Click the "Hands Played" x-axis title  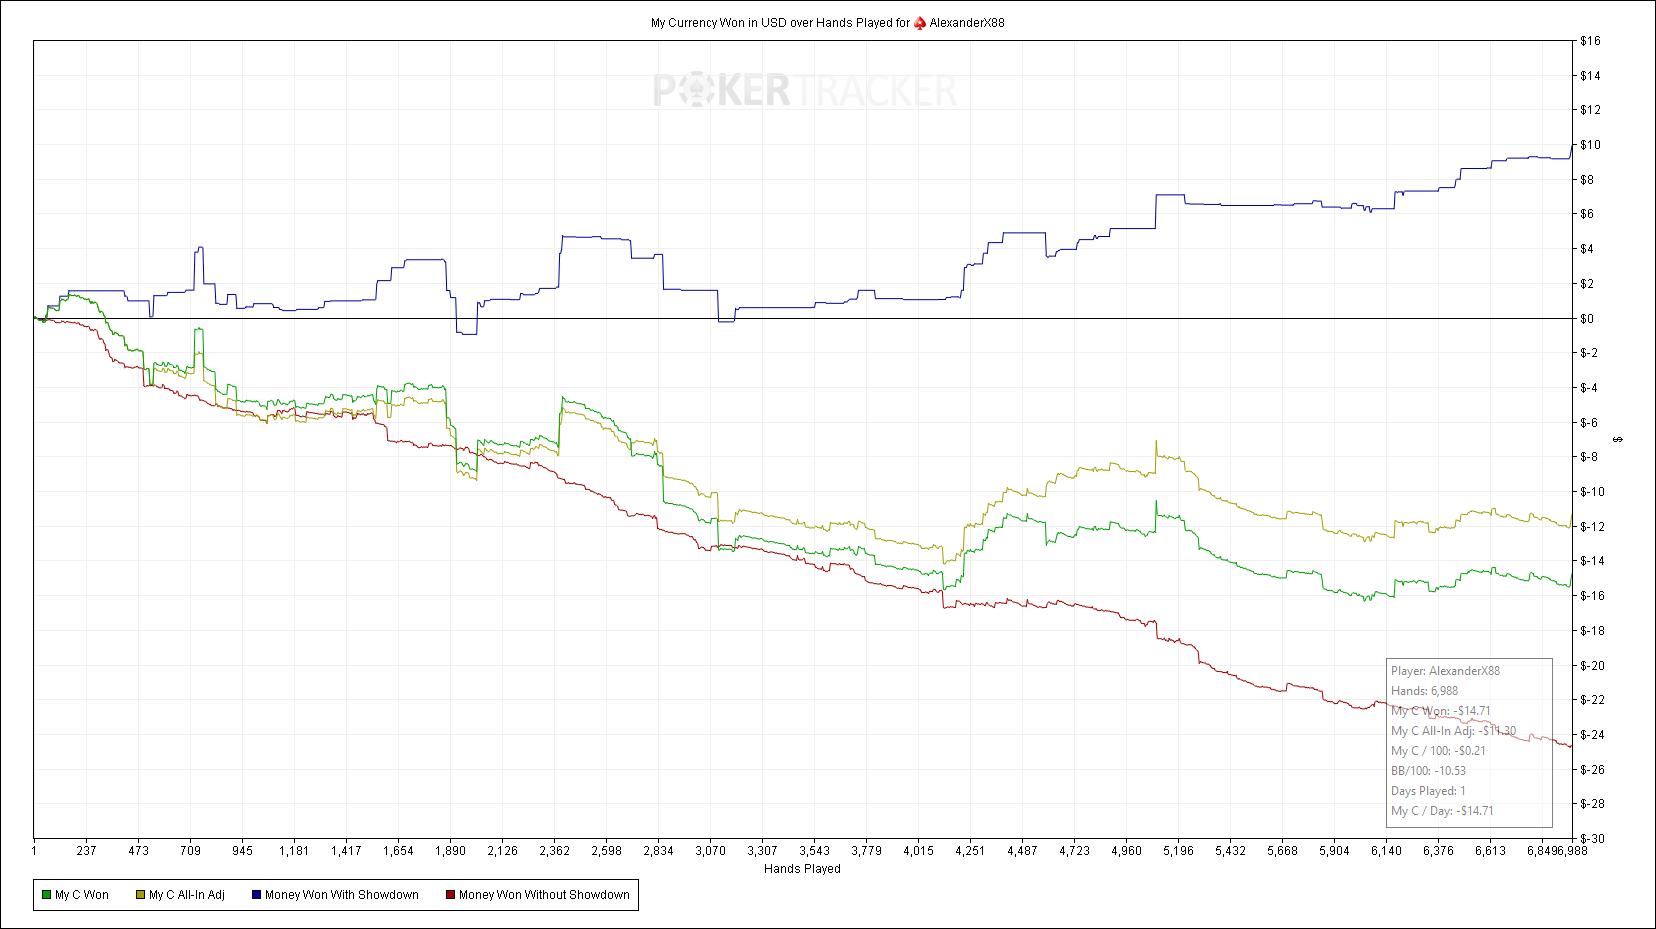[802, 869]
